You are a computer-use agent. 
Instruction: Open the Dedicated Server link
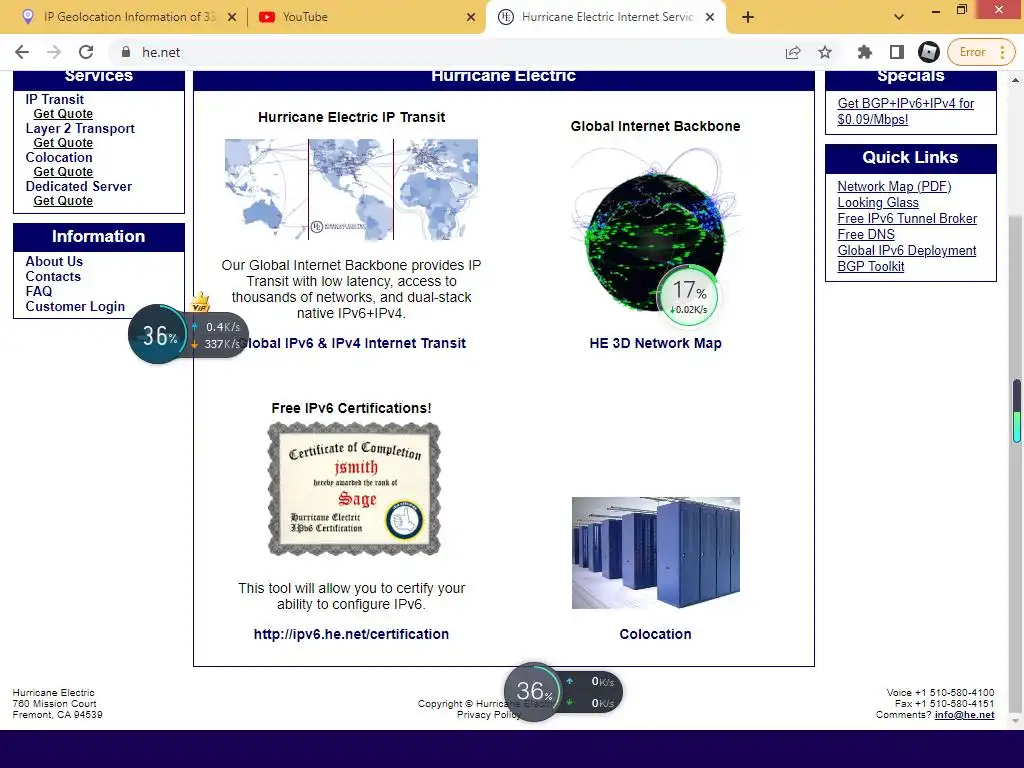click(x=78, y=186)
